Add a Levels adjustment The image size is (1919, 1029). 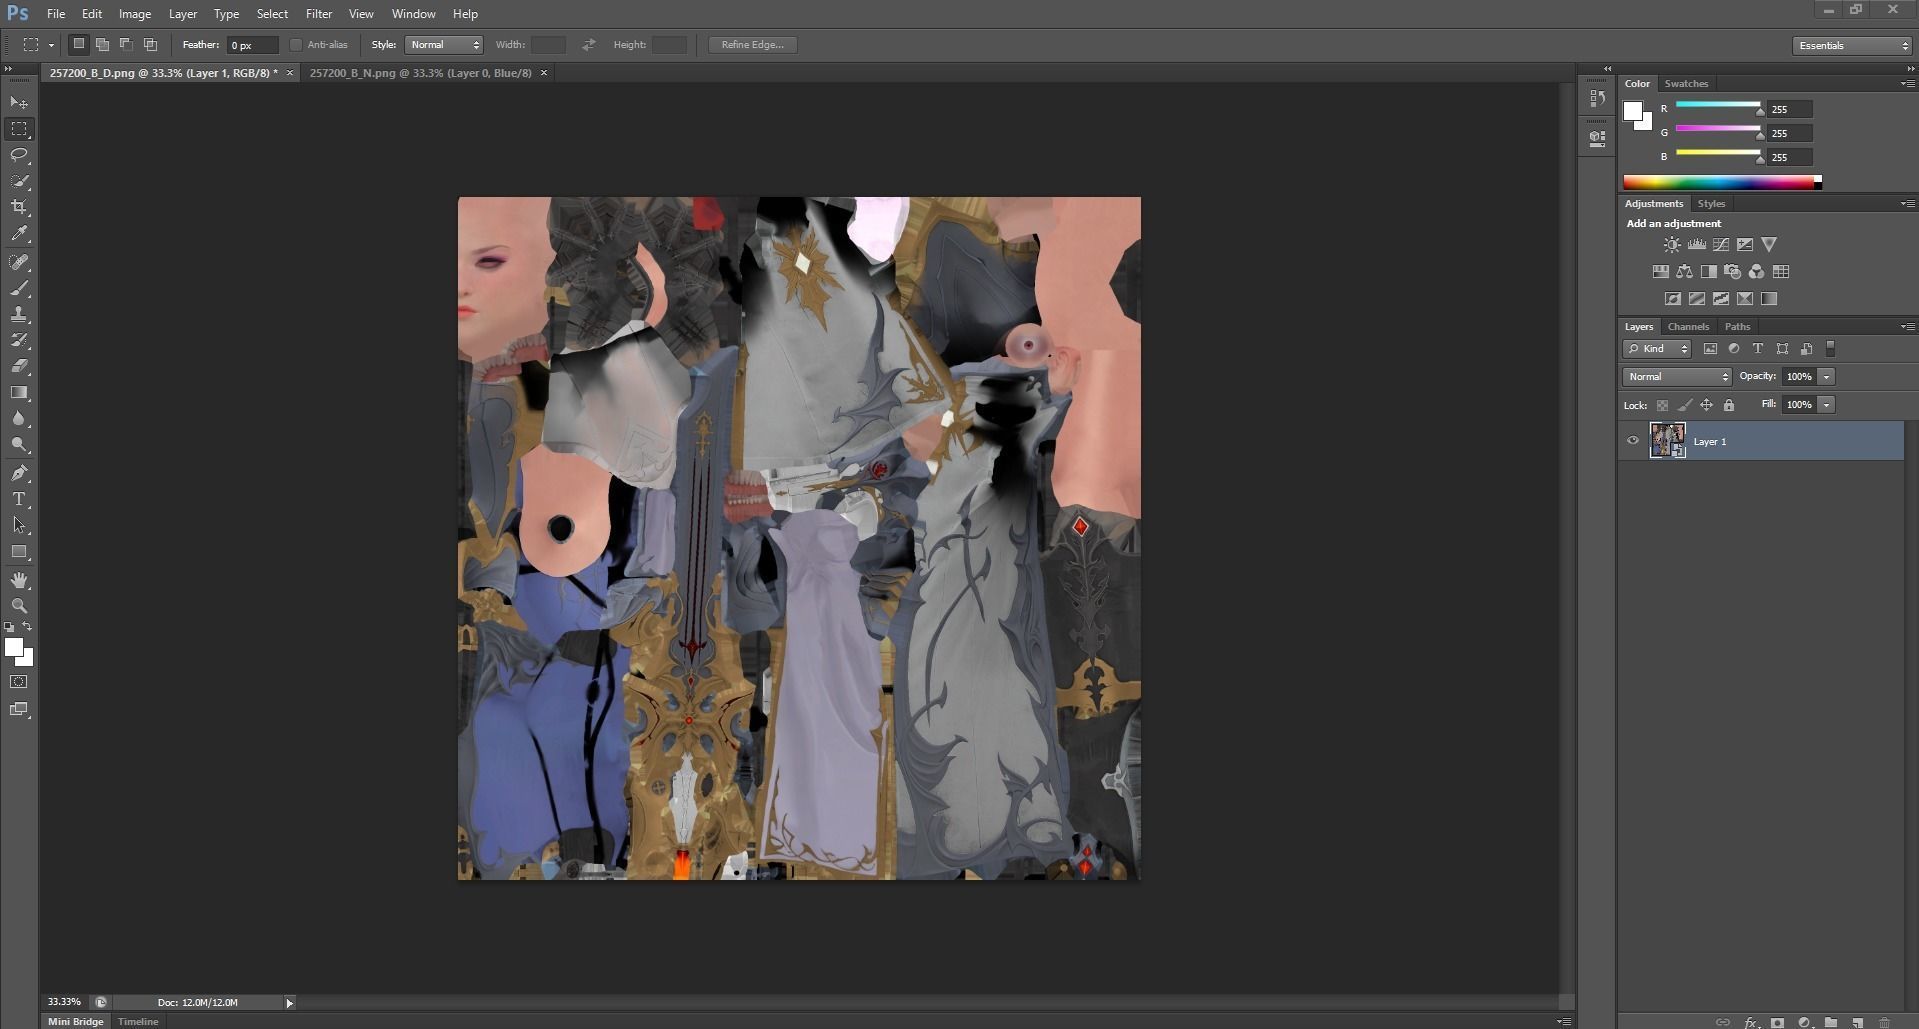click(1697, 245)
